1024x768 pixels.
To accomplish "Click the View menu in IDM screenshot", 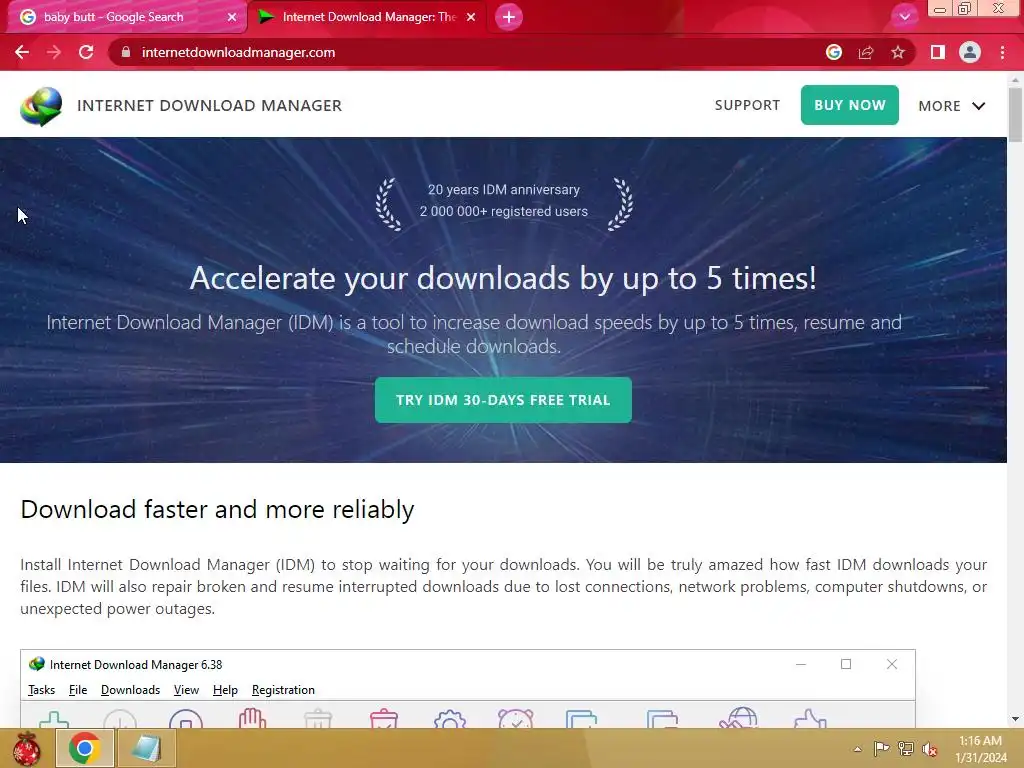I will click(186, 690).
